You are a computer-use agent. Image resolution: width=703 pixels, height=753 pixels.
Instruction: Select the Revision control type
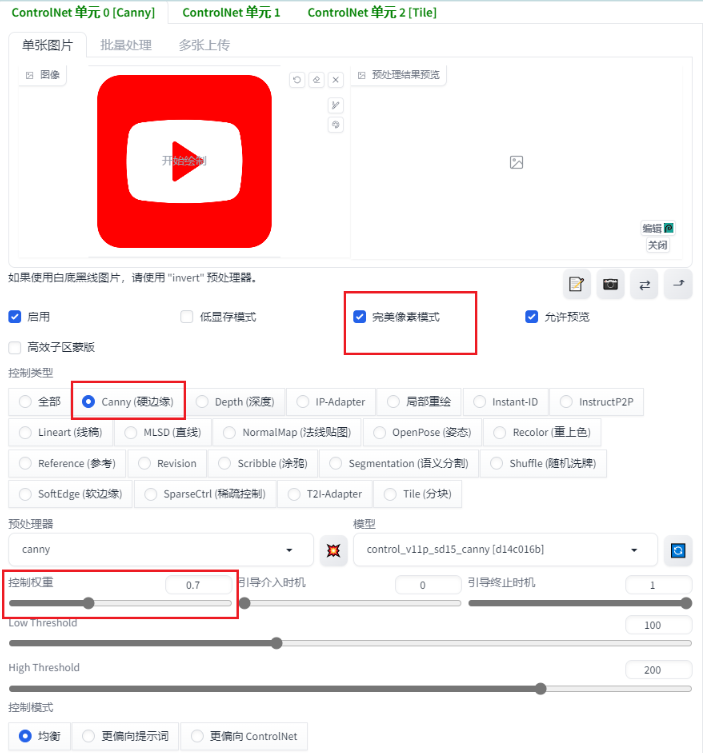tap(167, 463)
